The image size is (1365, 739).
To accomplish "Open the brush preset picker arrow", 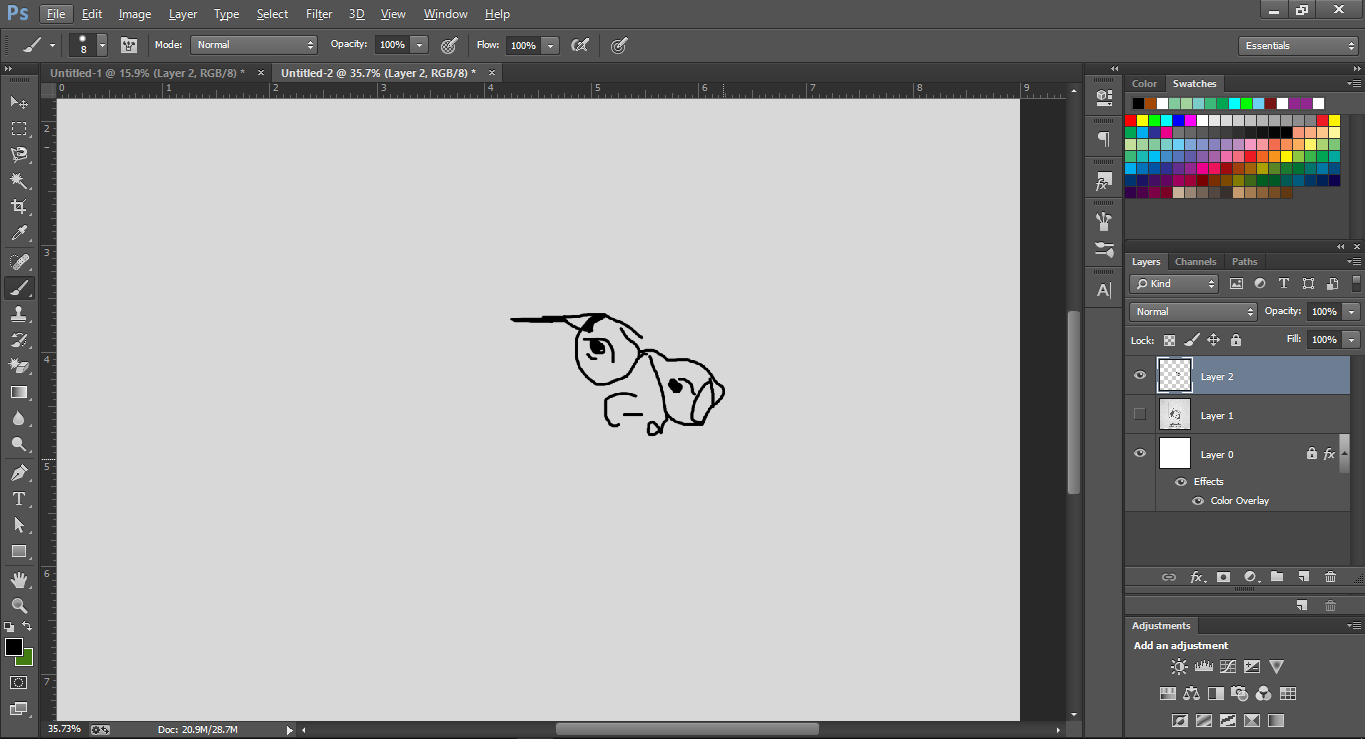I will [102, 45].
